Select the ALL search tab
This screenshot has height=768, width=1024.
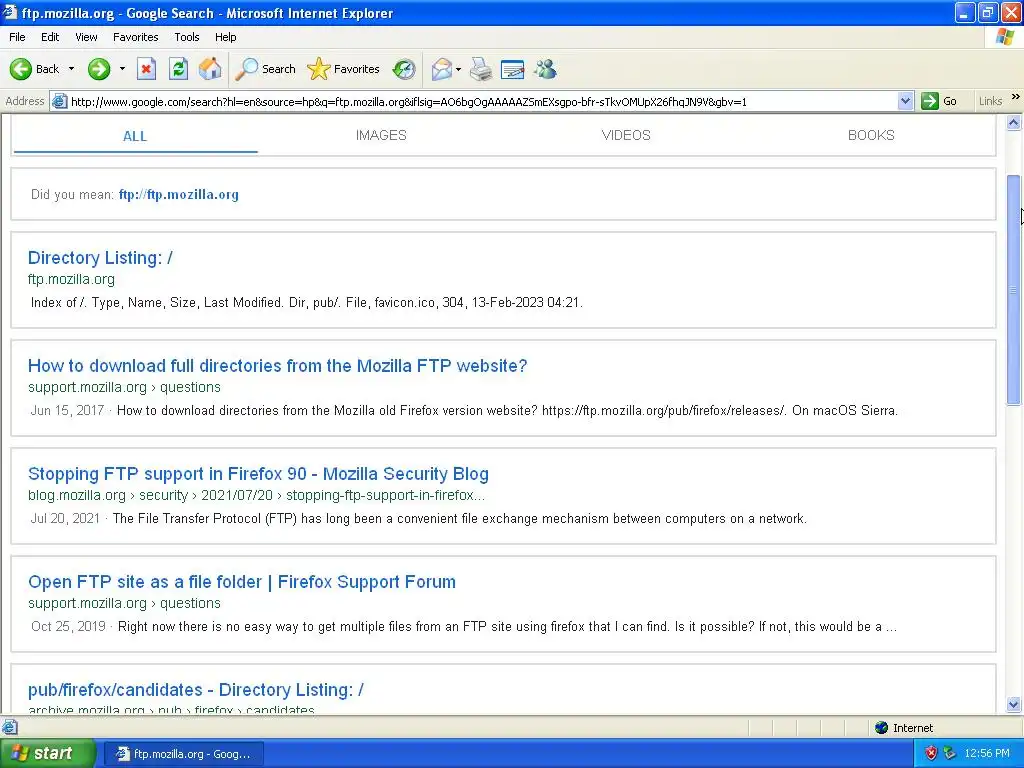pyautogui.click(x=135, y=136)
